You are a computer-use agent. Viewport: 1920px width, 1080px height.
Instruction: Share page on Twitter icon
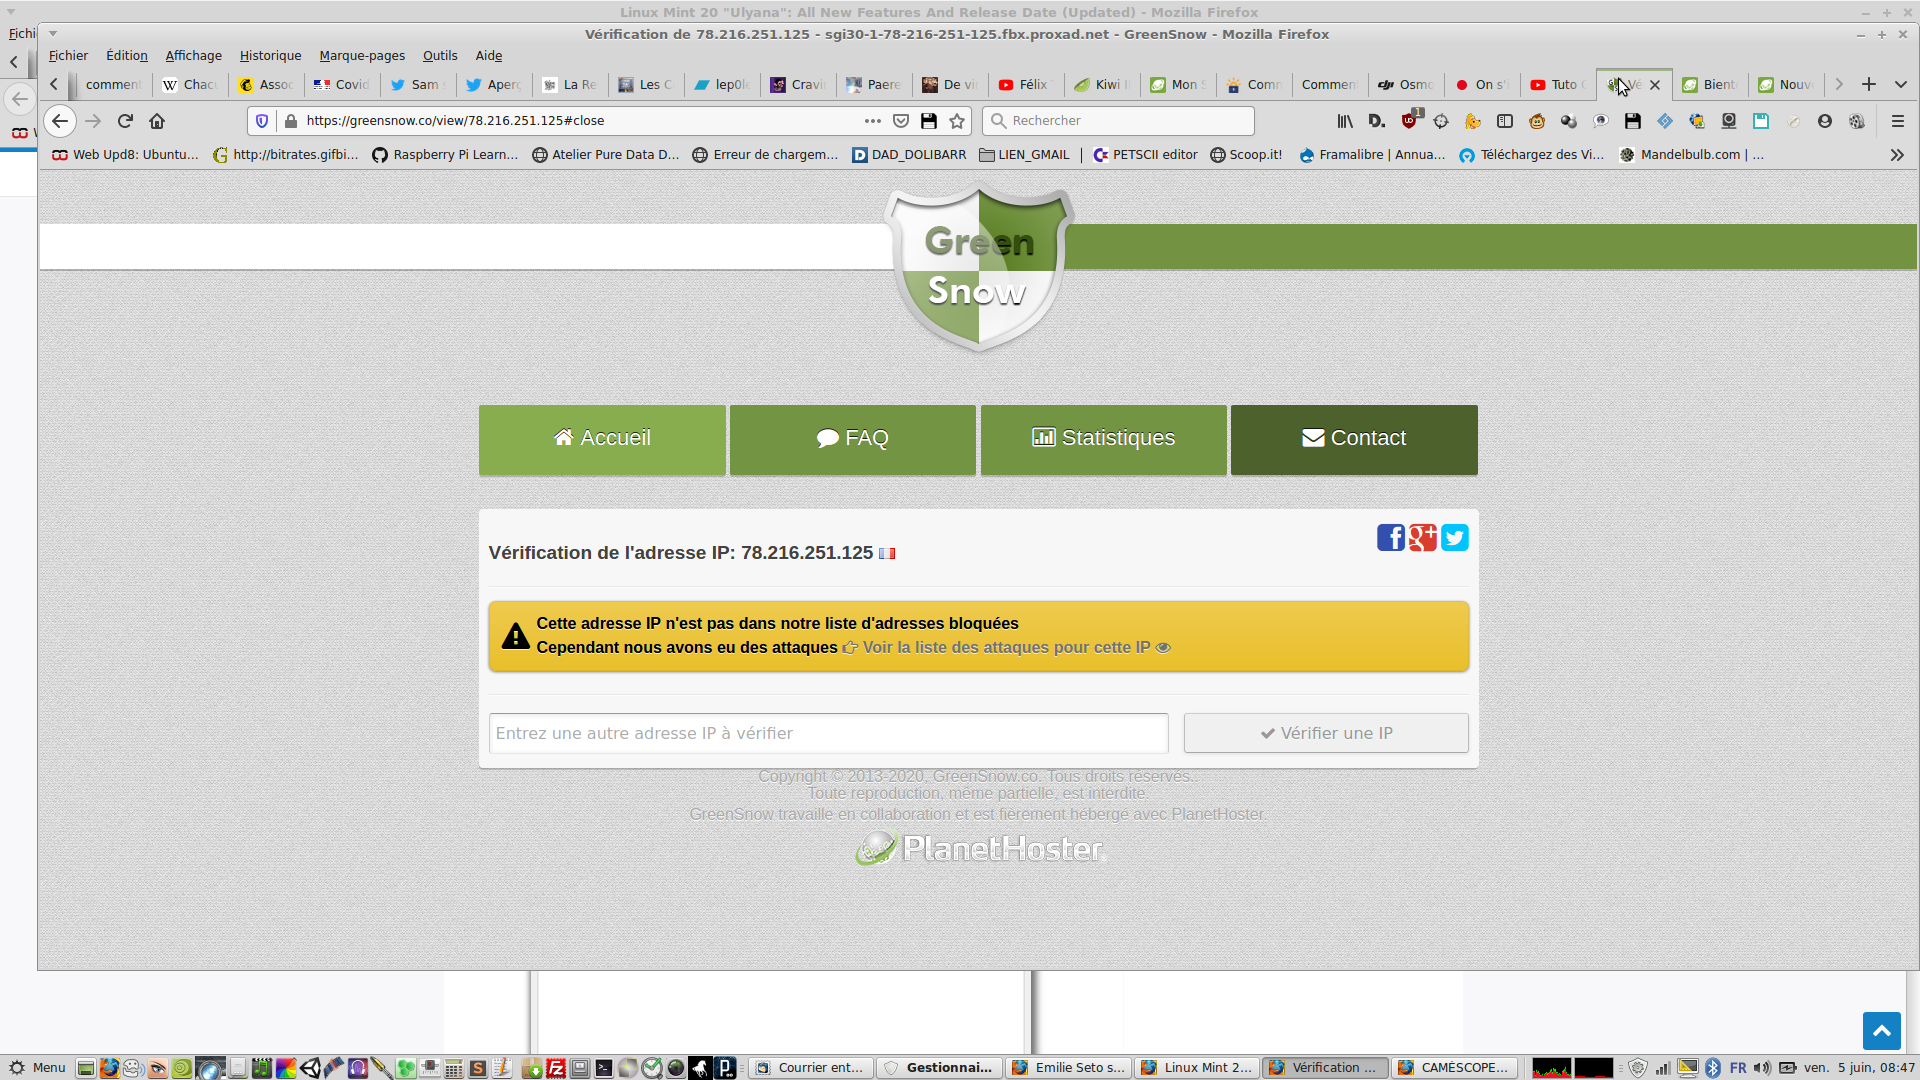1455,538
